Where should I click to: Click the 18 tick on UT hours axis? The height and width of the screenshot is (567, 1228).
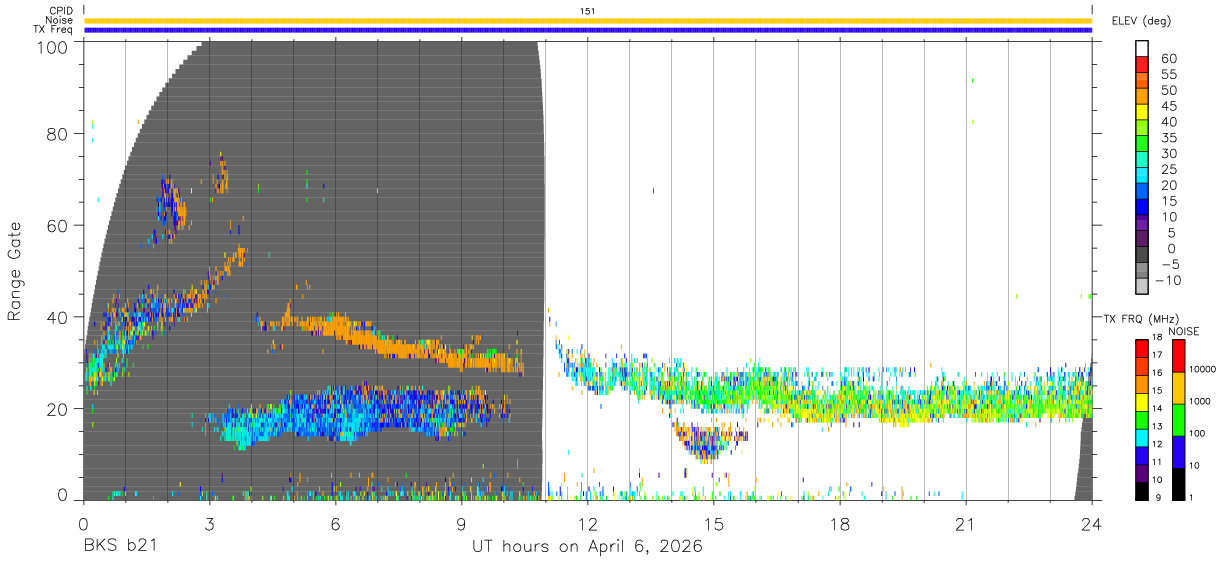839,523
